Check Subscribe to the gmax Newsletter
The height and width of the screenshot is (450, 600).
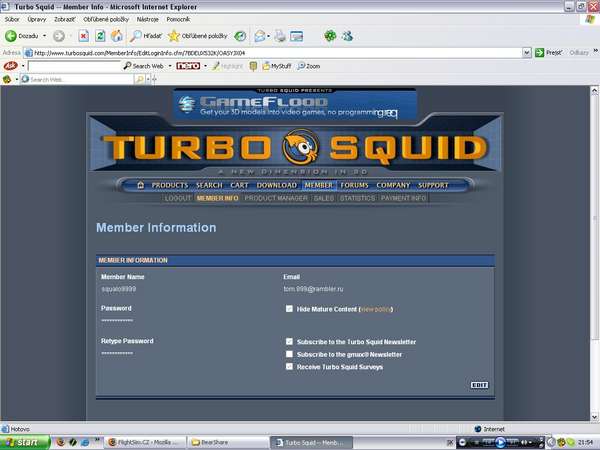tap(289, 354)
